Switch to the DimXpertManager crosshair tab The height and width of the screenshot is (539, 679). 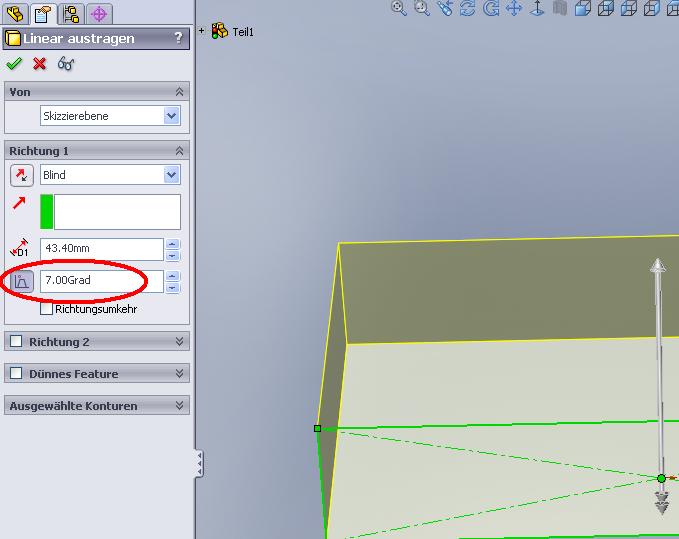pyautogui.click(x=99, y=13)
